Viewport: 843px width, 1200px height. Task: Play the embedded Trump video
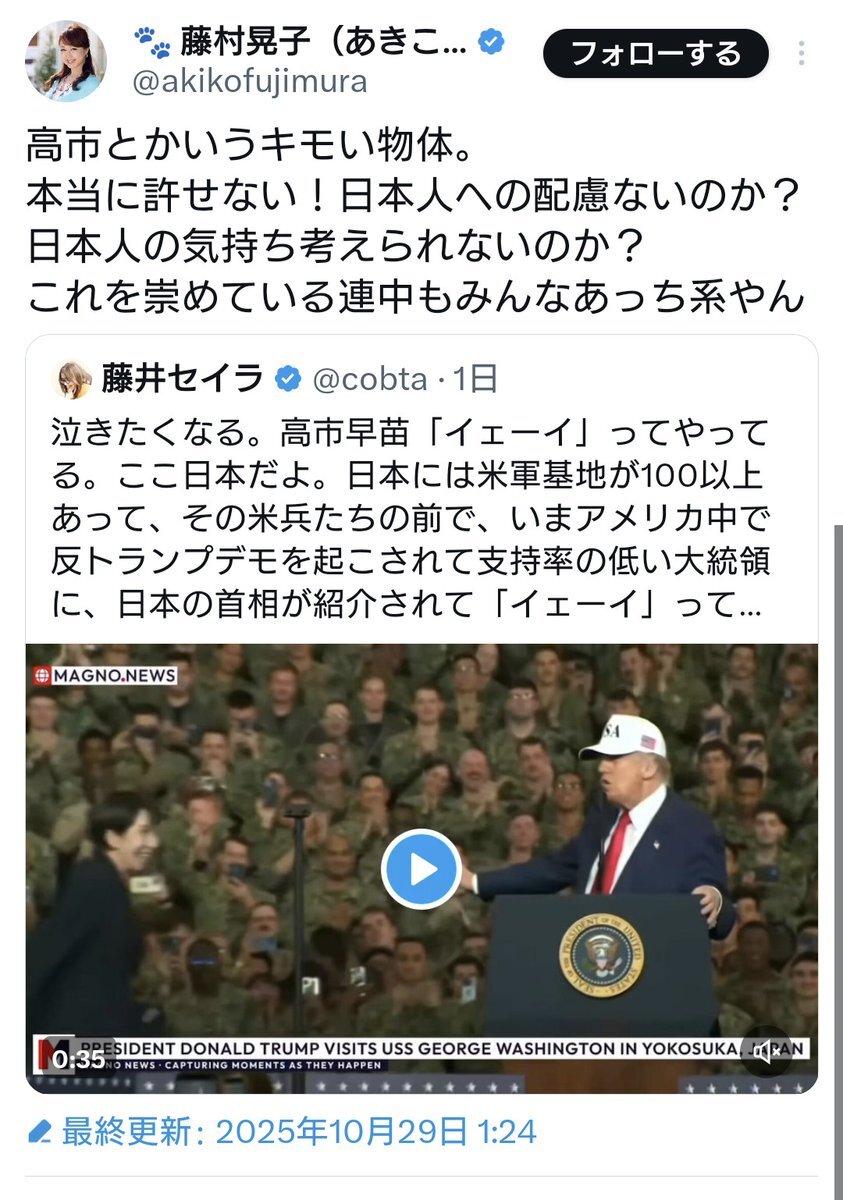421,869
